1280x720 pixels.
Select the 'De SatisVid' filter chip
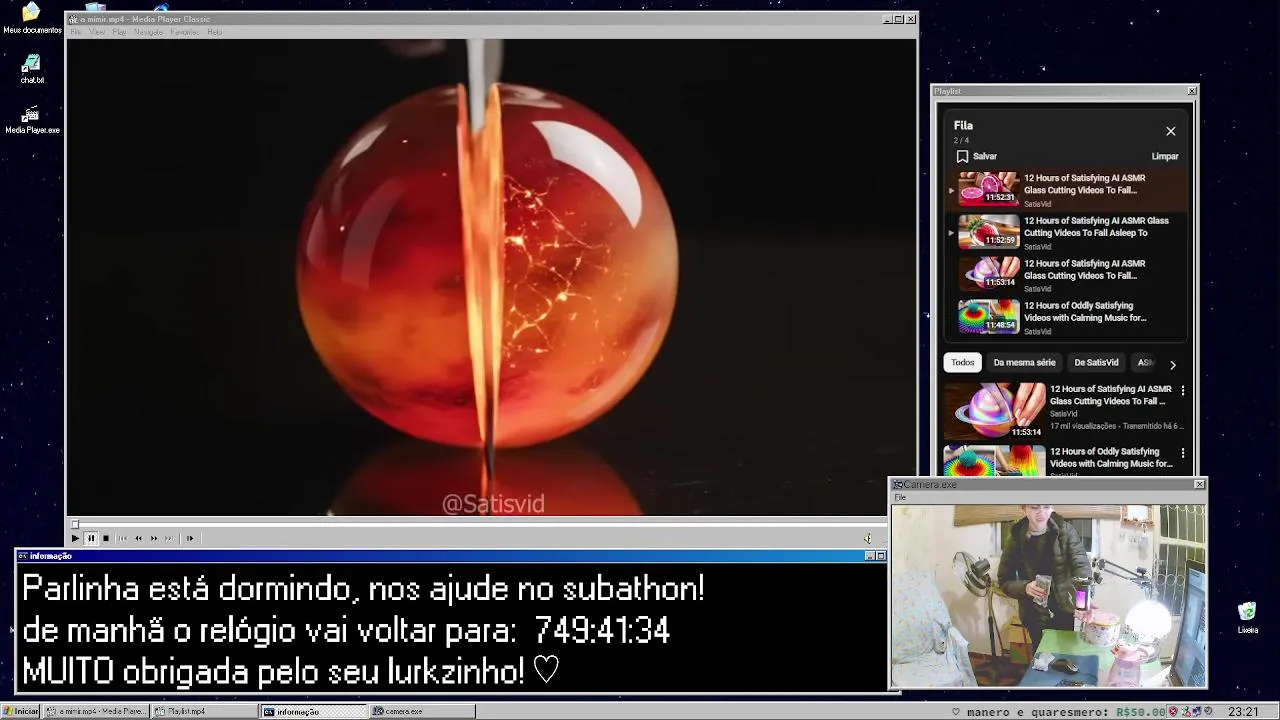pos(1096,362)
